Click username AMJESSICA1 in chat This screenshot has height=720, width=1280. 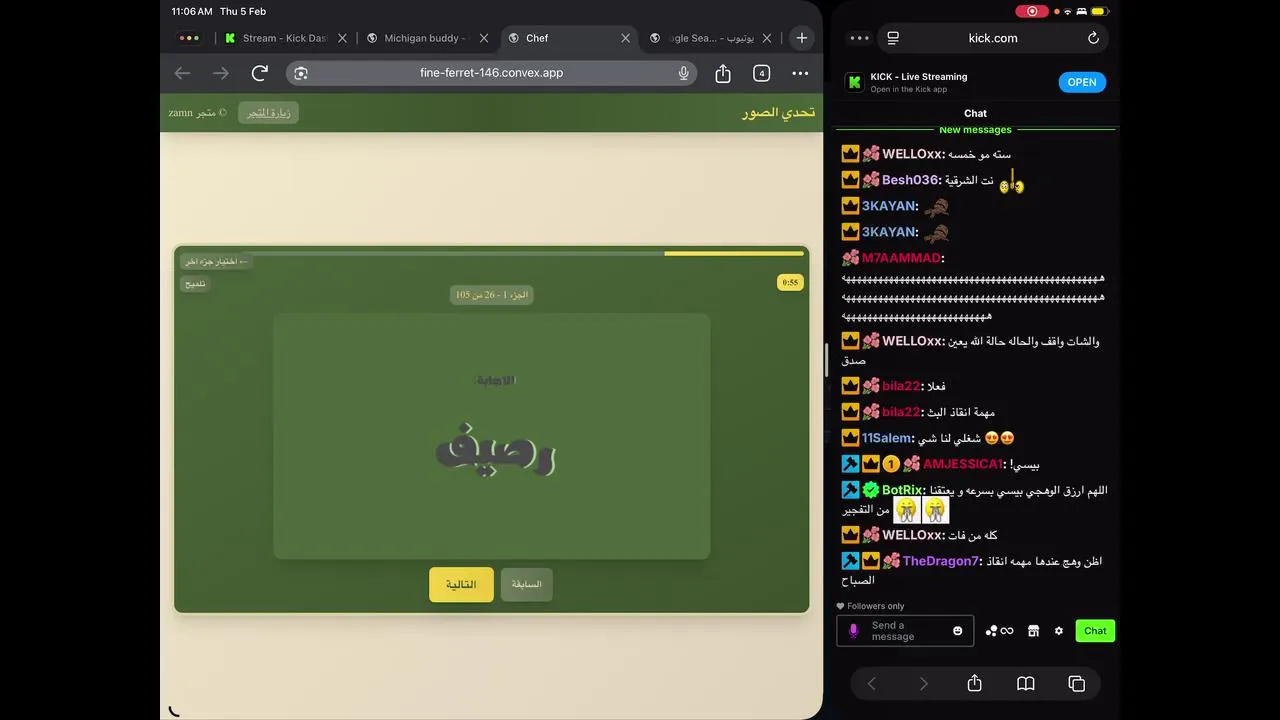tap(964, 464)
